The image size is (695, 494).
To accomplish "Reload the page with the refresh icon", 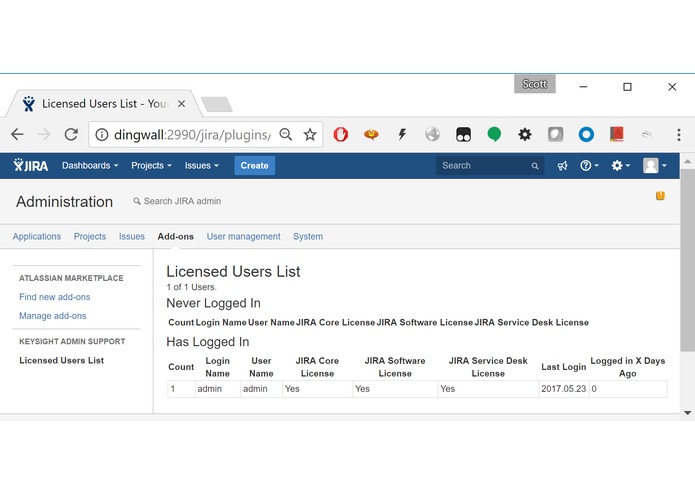I will (x=71, y=134).
